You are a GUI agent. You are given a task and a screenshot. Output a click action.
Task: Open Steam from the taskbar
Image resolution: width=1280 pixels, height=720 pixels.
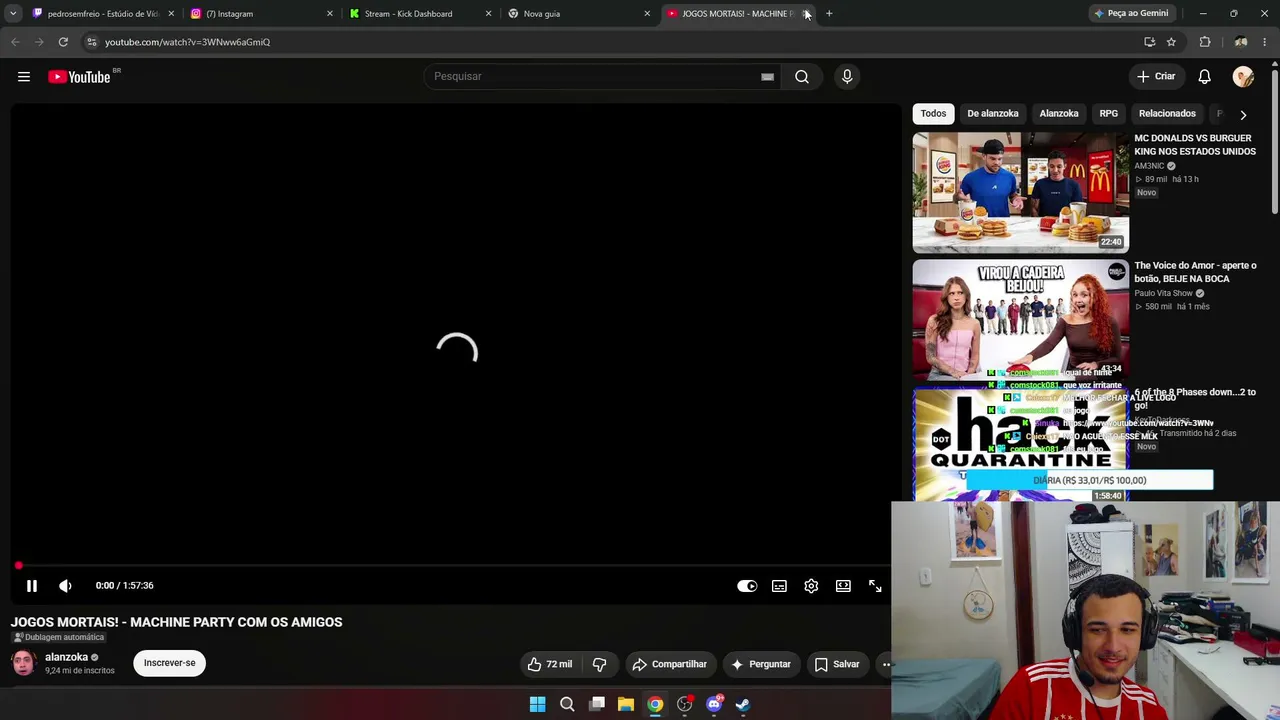tap(743, 704)
